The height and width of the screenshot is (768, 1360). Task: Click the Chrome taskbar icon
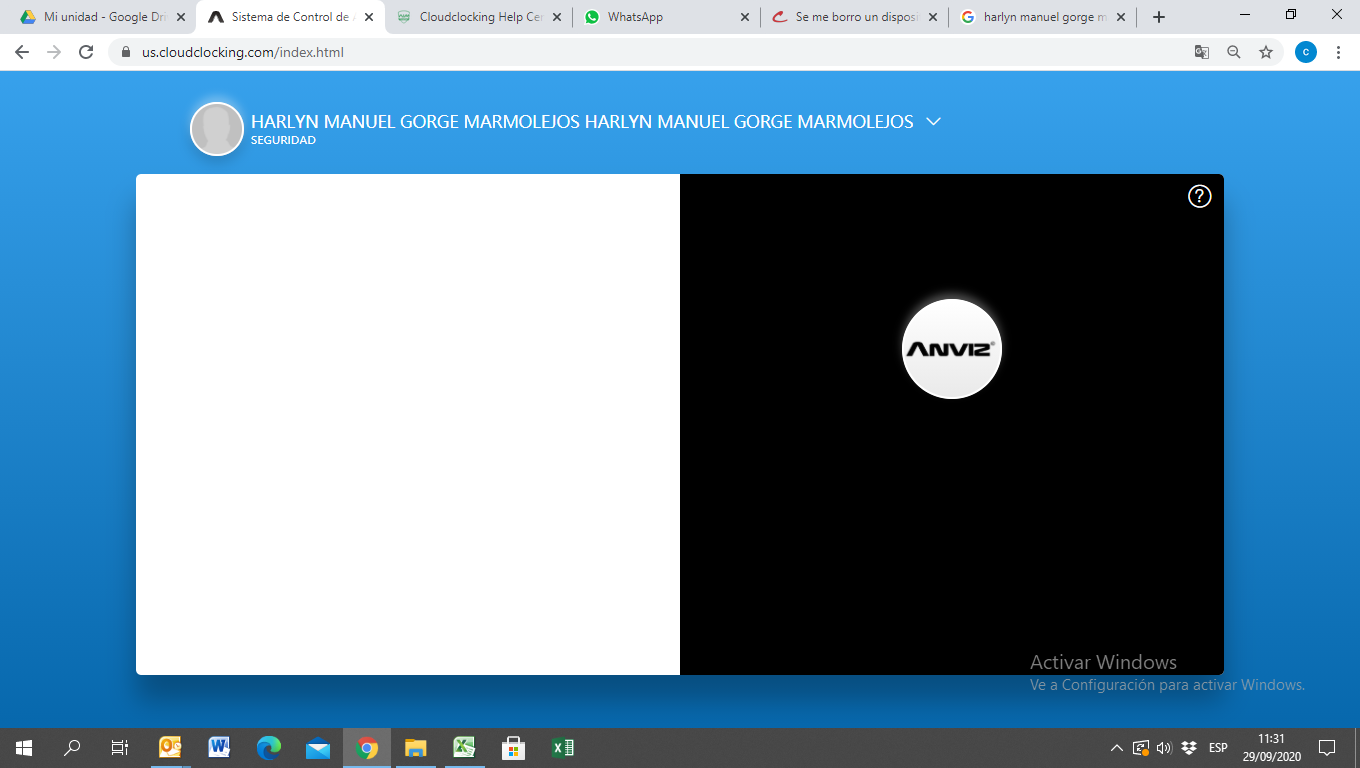tap(367, 747)
